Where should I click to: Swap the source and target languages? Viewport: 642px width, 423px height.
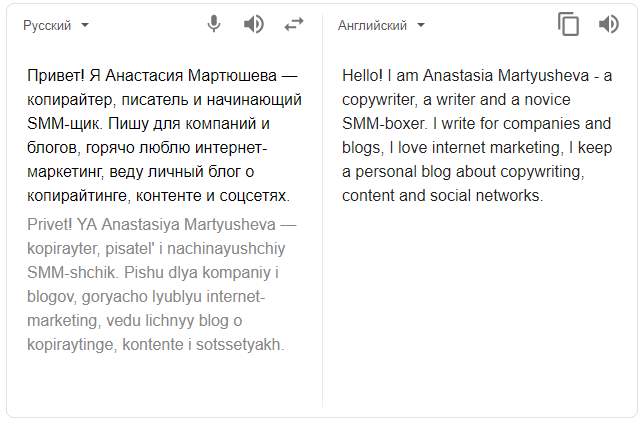[x=293, y=24]
